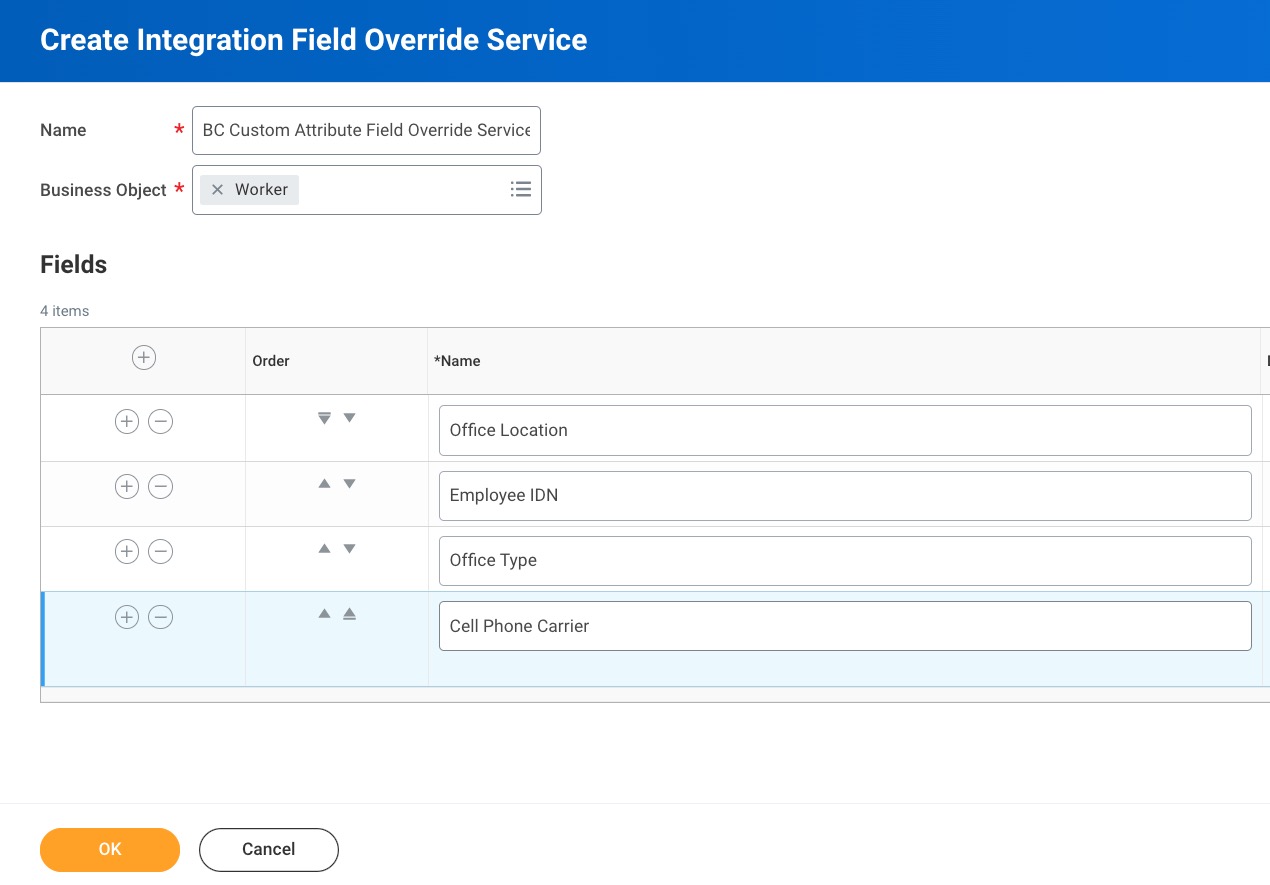Click into Cell Phone Carrier field
This screenshot has height=885, width=1270.
pyautogui.click(x=844, y=626)
